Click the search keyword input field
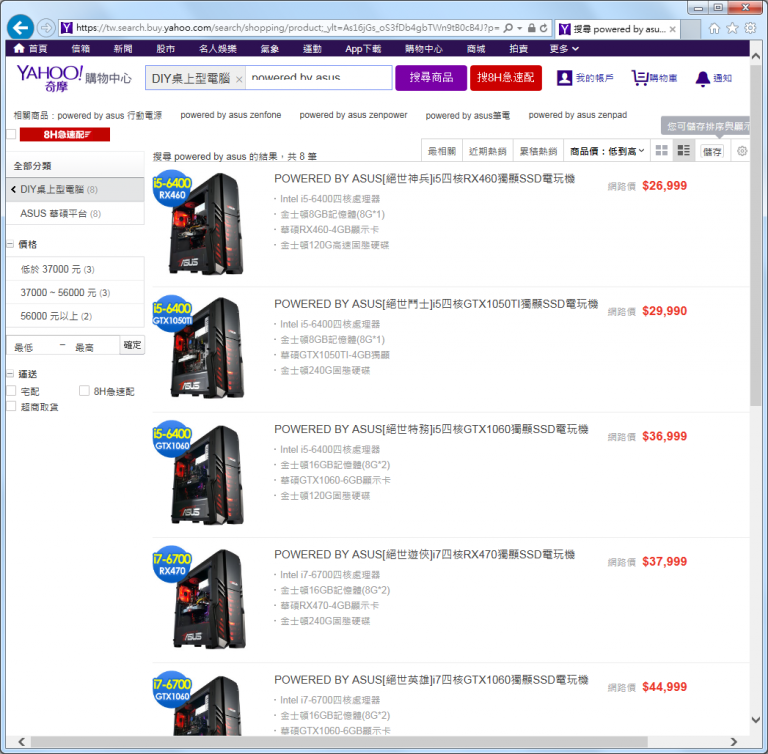 (319, 77)
